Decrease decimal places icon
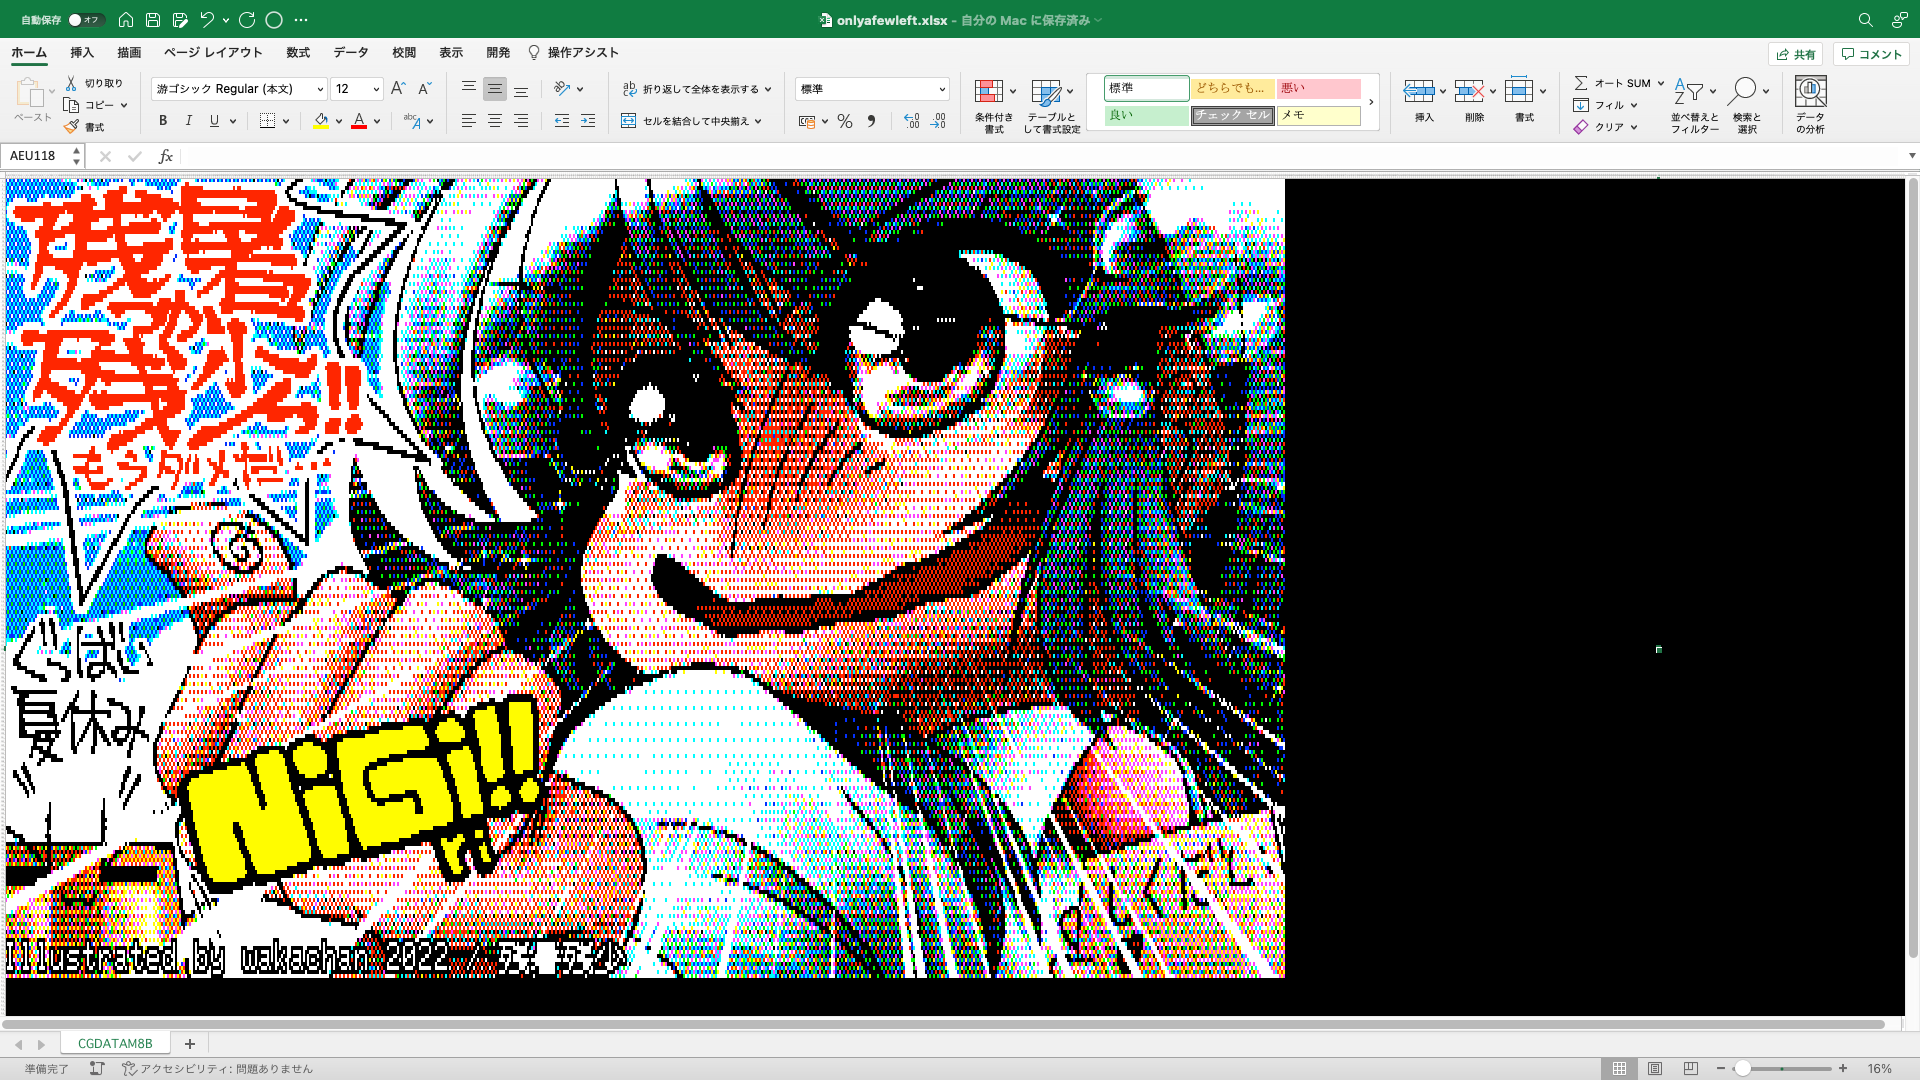Image resolution: width=1920 pixels, height=1080 pixels. click(938, 121)
